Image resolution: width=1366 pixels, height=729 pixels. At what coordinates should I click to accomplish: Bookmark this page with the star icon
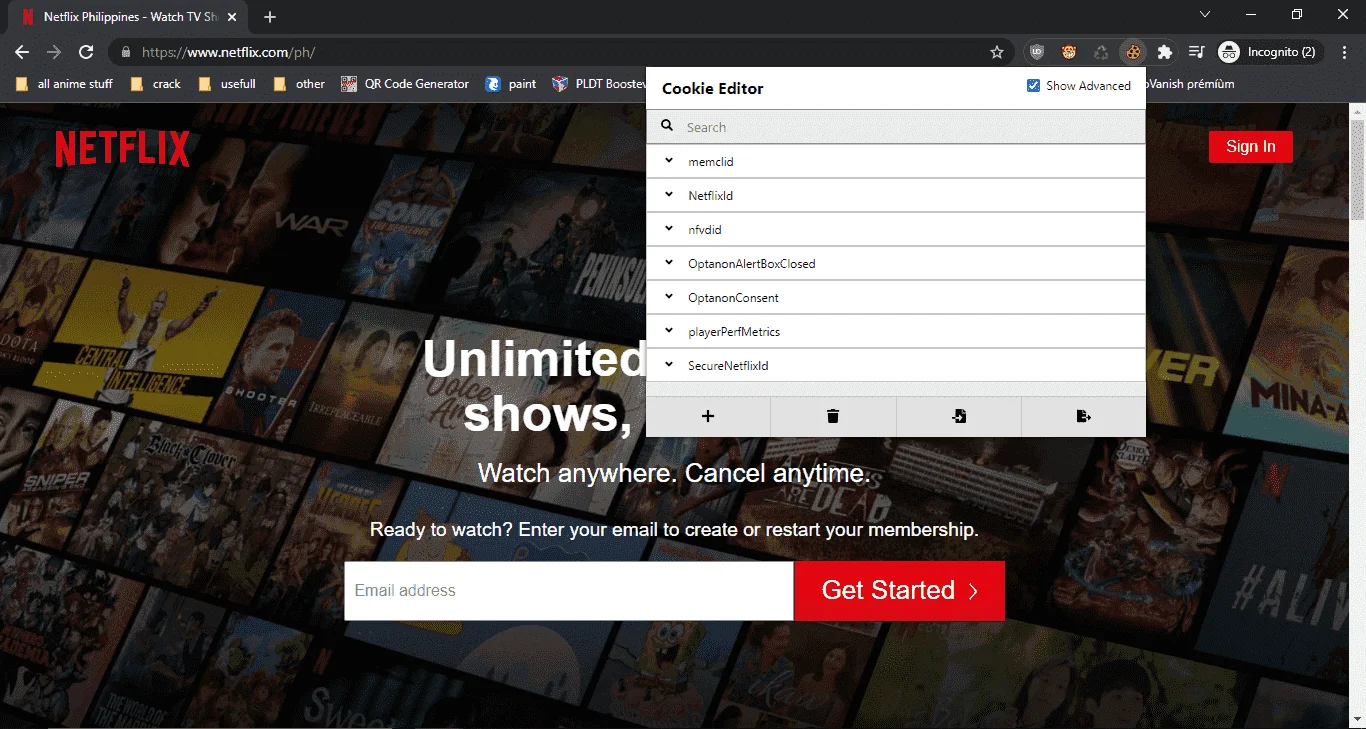pos(996,52)
